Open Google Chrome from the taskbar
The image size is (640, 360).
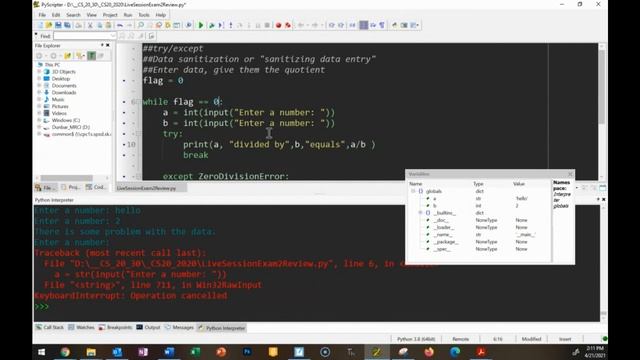[x=65, y=352]
